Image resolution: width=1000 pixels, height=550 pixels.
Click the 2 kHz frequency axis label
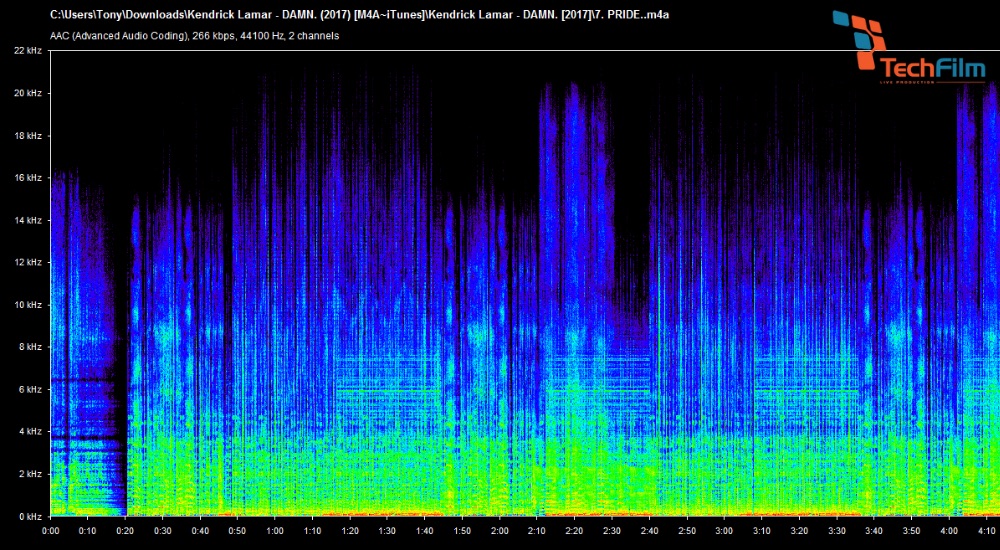[29, 474]
